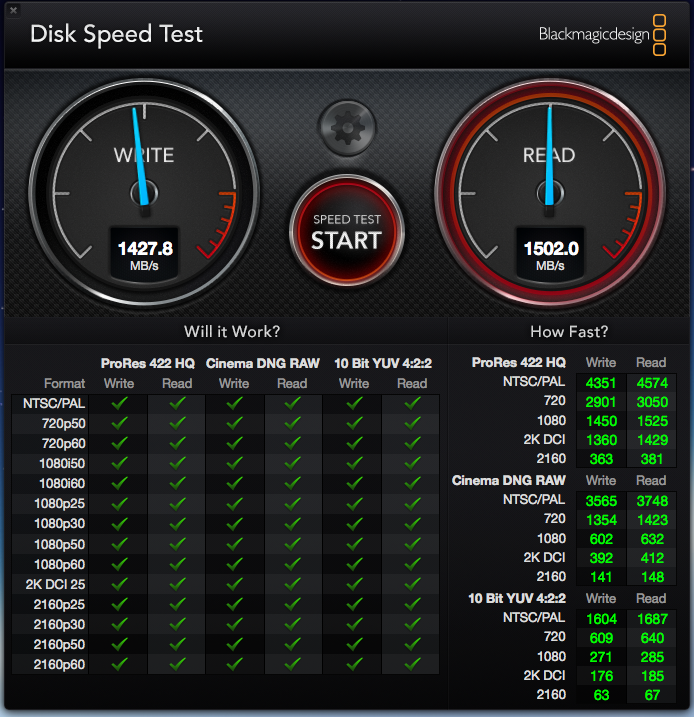
Task: Click ProRes NTSC/PAL read value 4574
Action: 652,383
